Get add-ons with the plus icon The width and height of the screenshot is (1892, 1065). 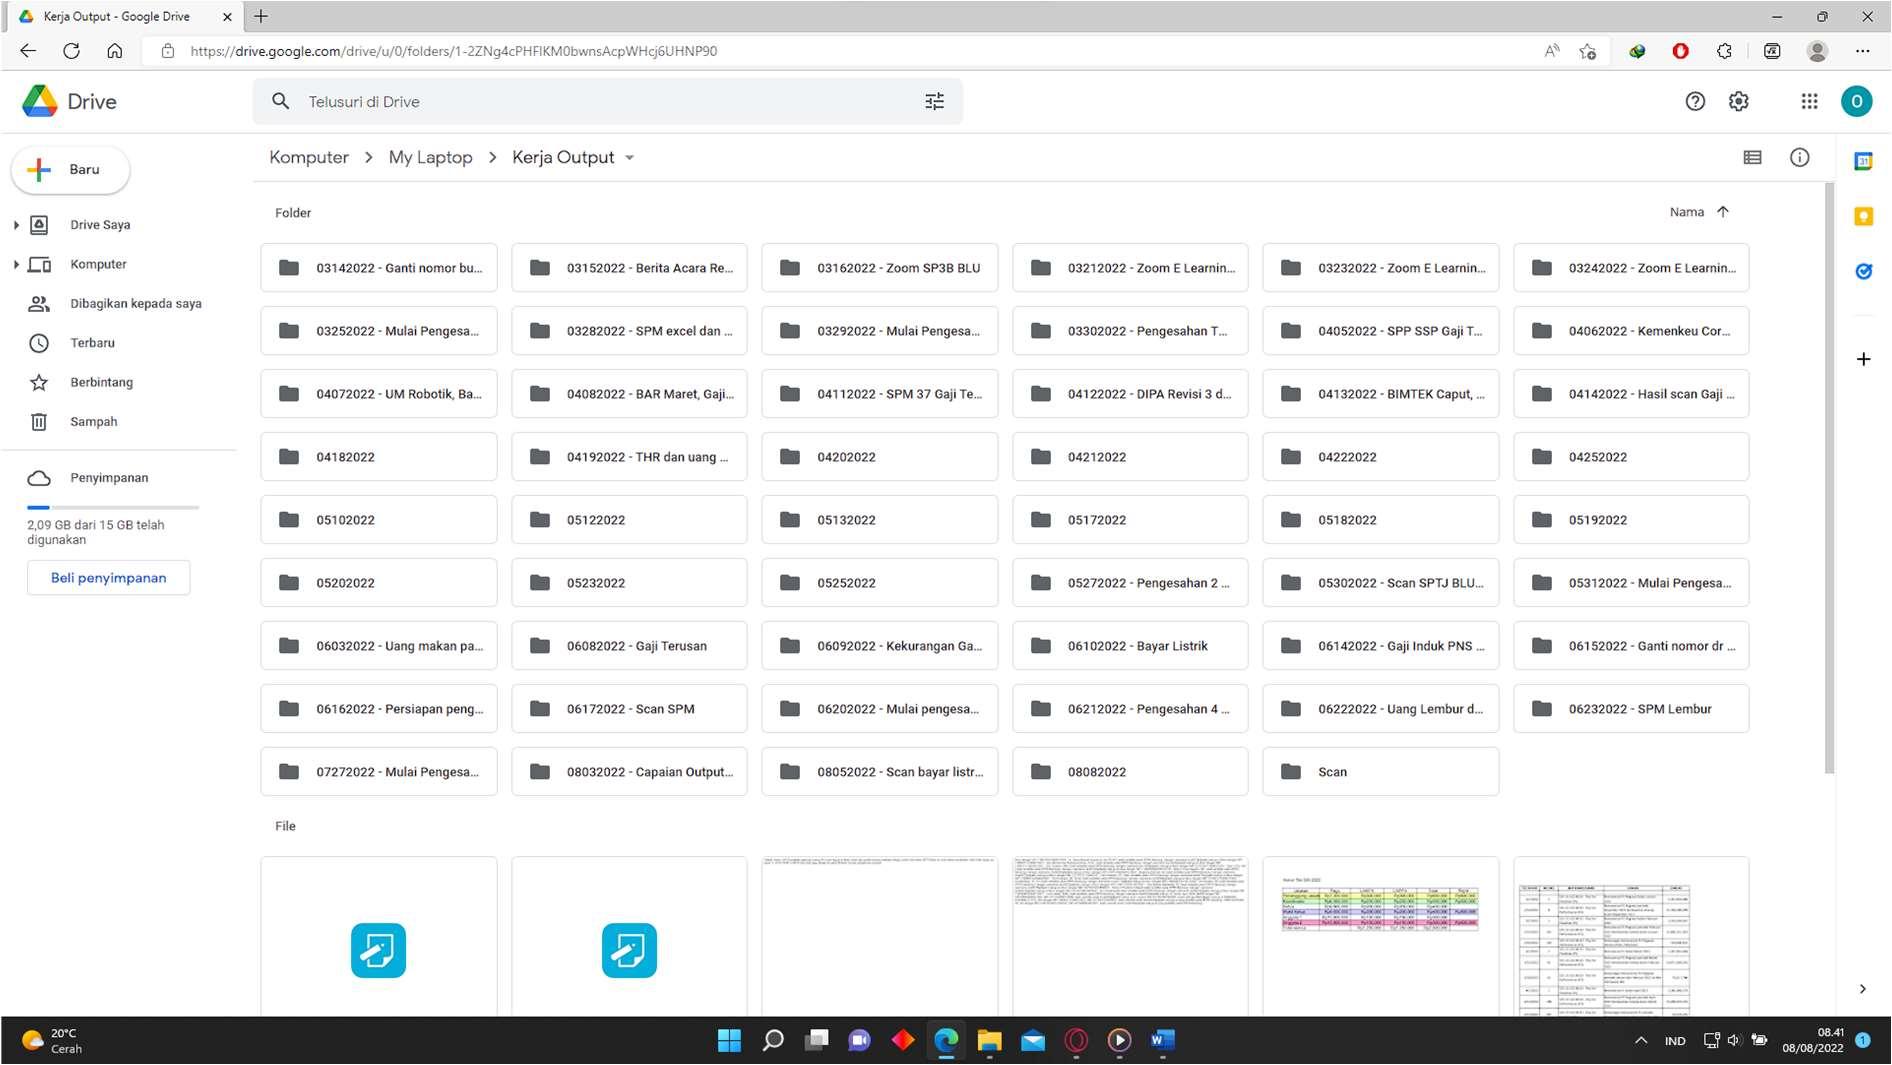(x=1863, y=359)
